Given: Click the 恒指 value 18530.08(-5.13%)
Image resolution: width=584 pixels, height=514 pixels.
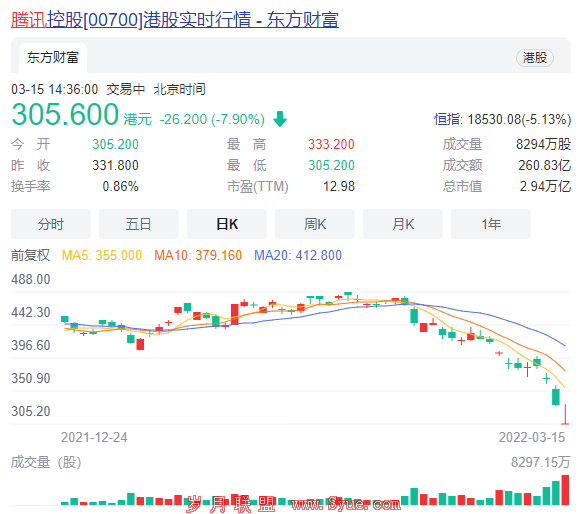Looking at the screenshot, I should [519, 120].
